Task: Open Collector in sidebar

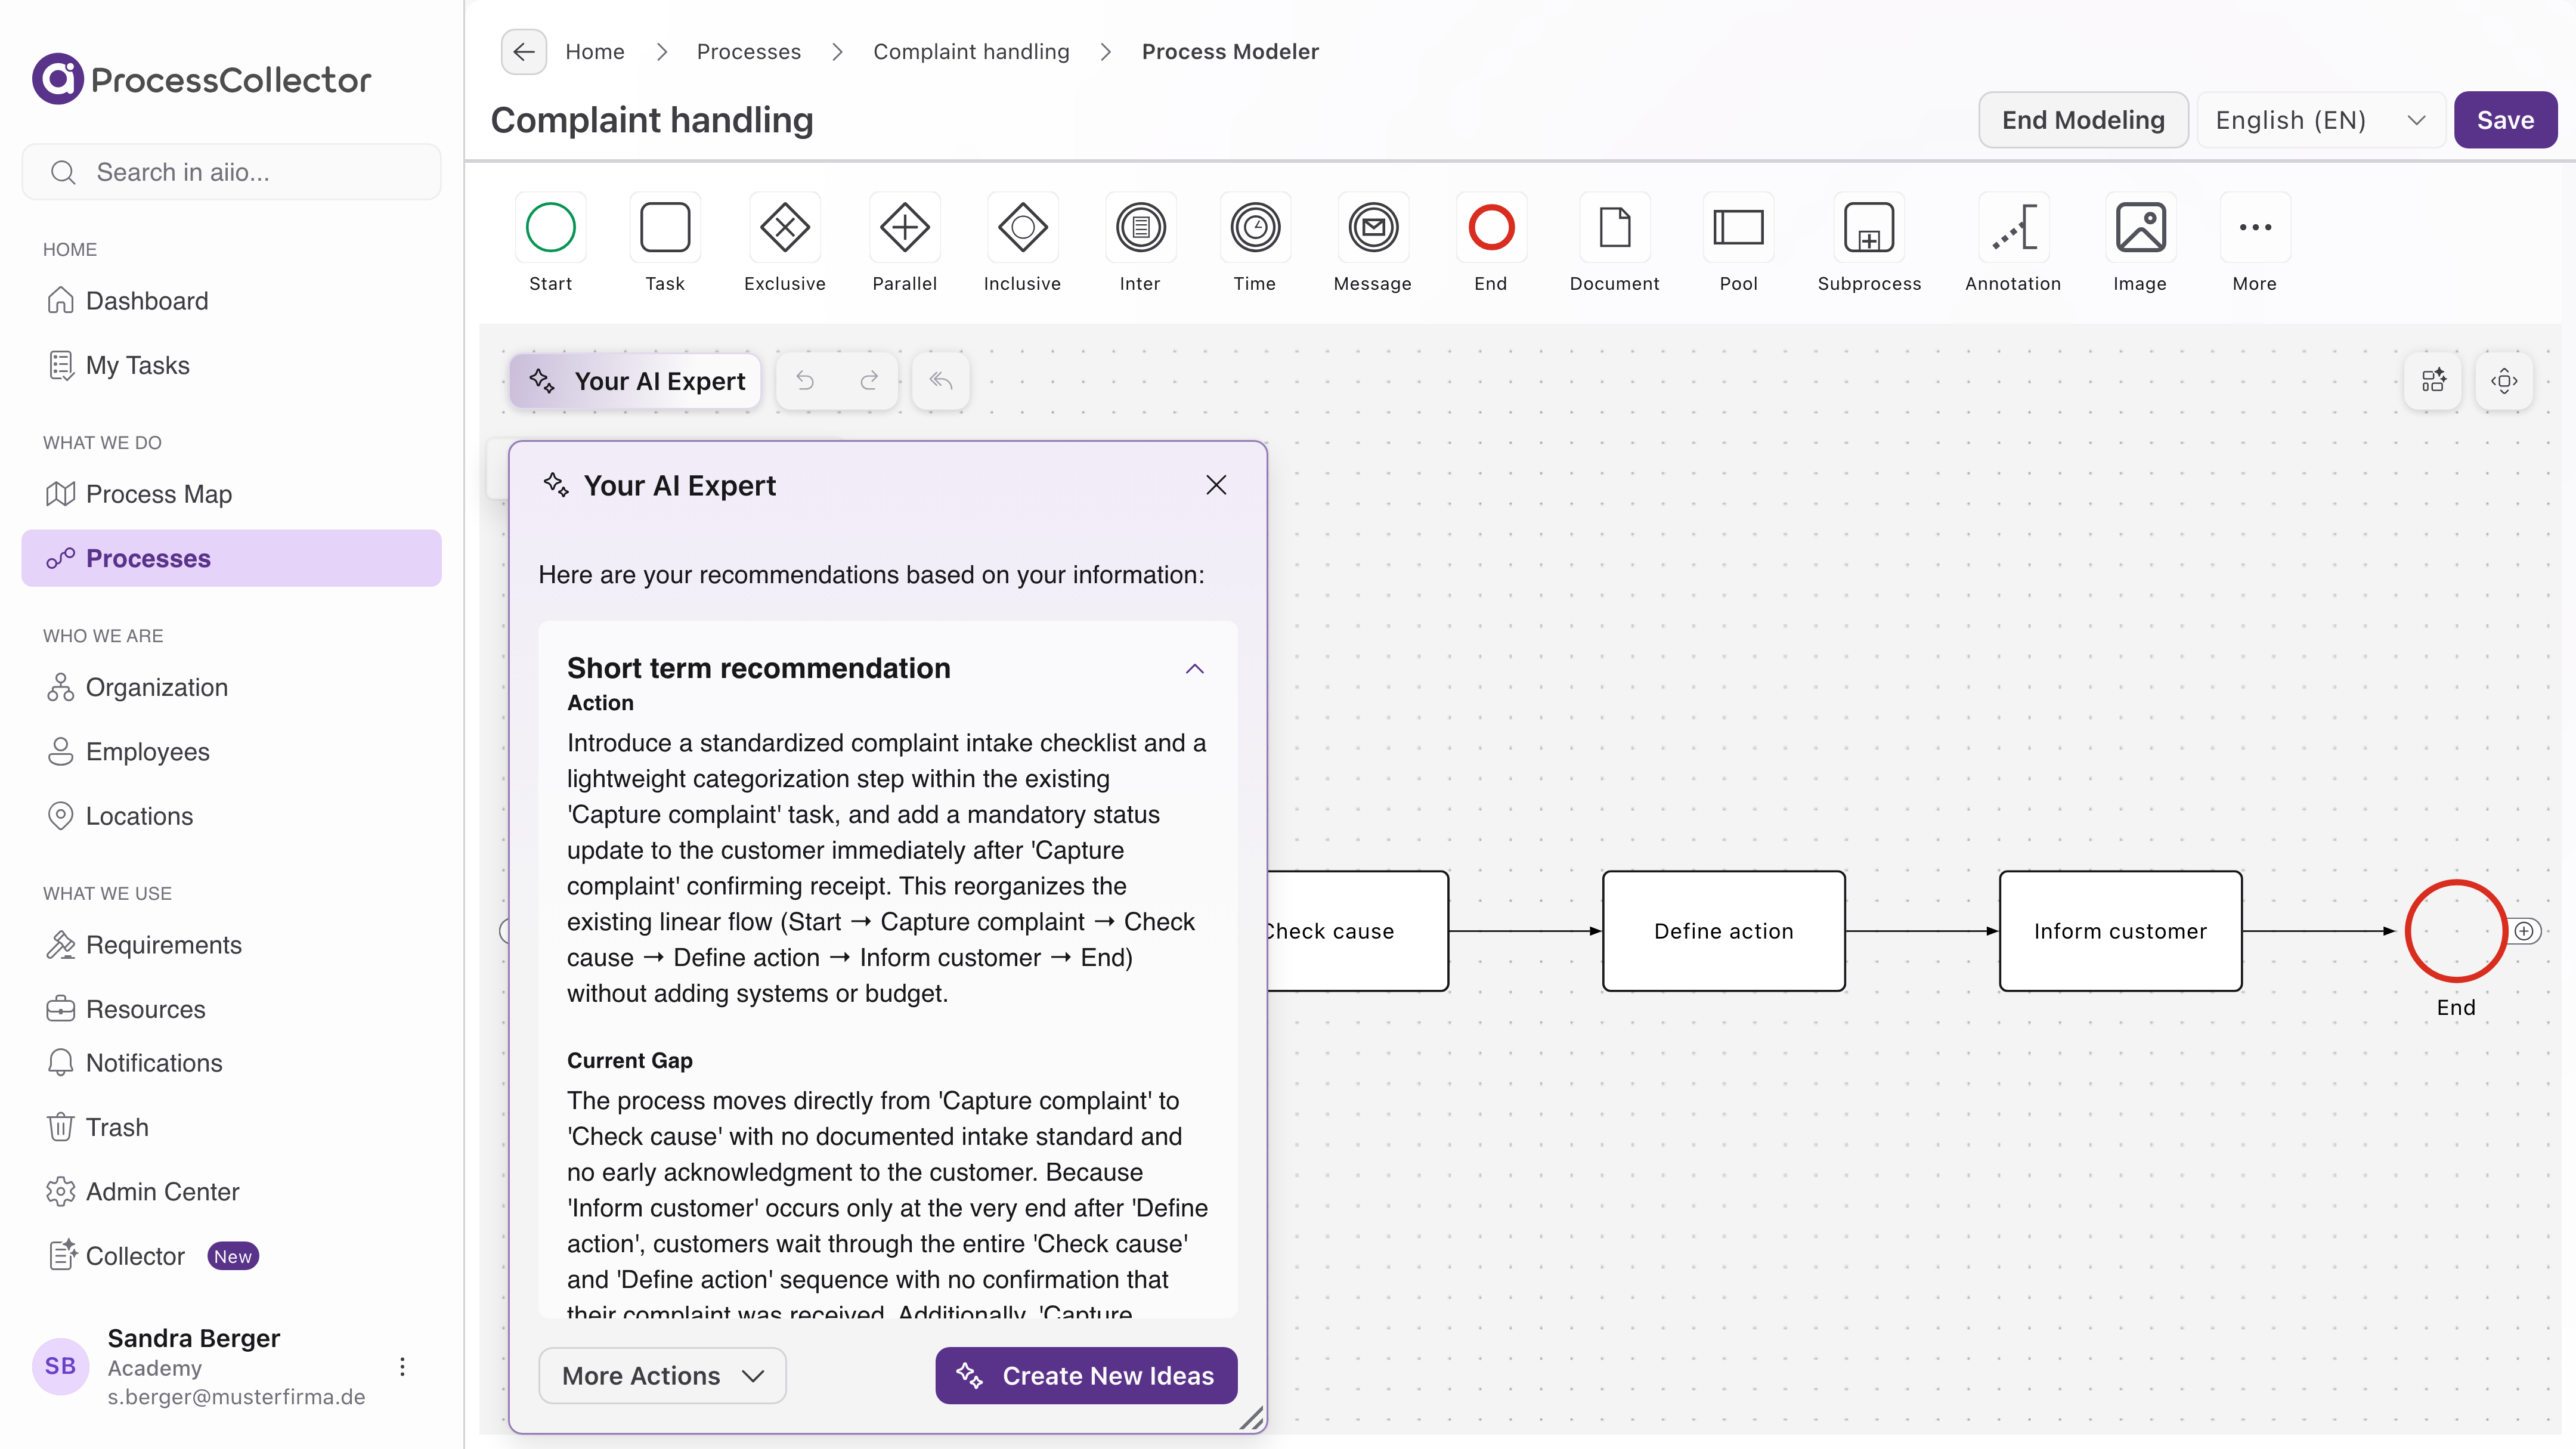Action: [231, 1256]
